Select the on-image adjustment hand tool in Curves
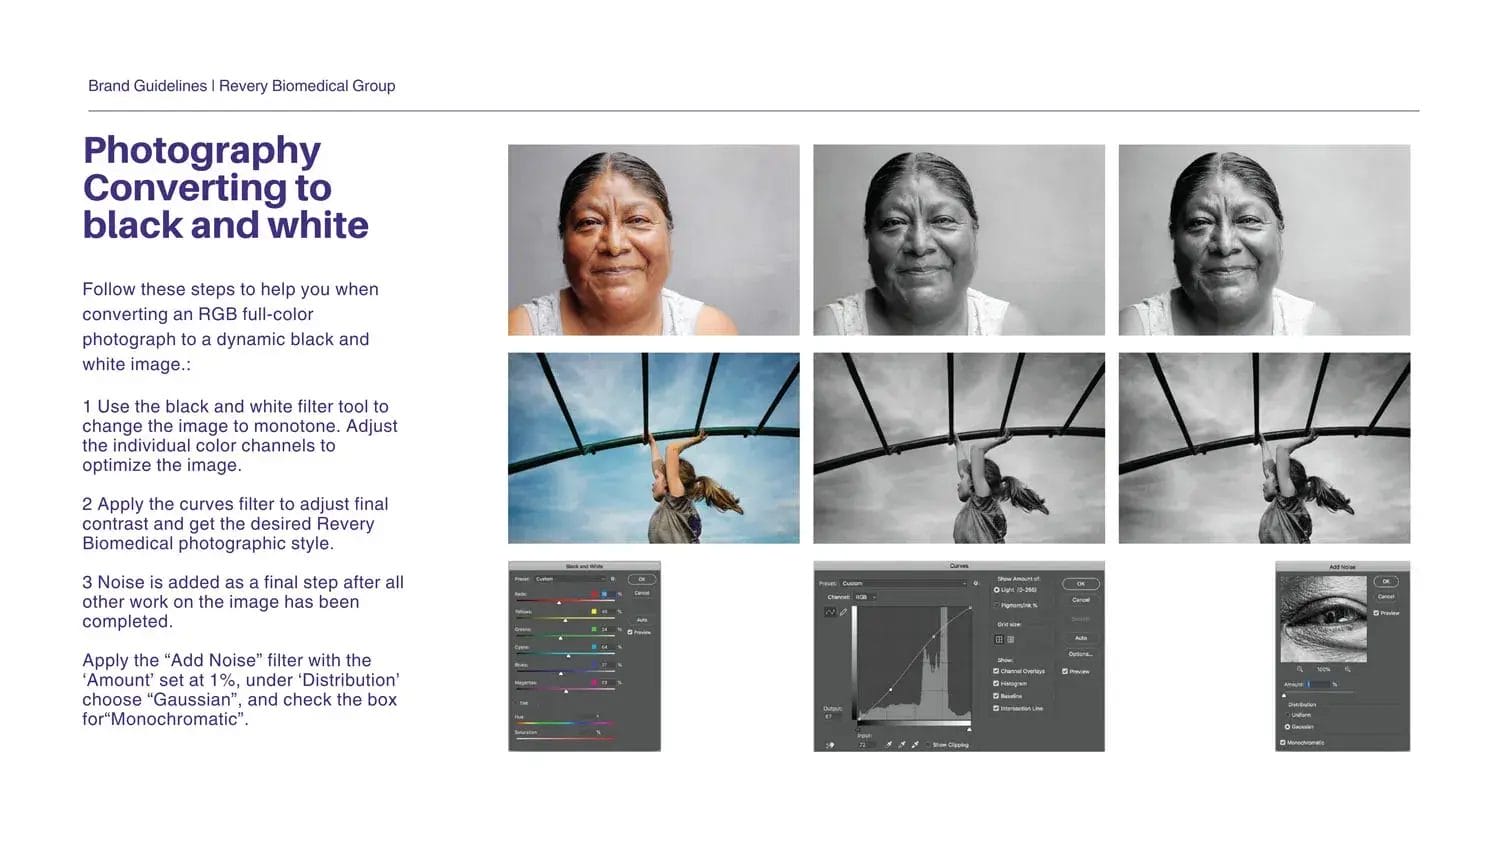The image size is (1500, 844). [830, 745]
